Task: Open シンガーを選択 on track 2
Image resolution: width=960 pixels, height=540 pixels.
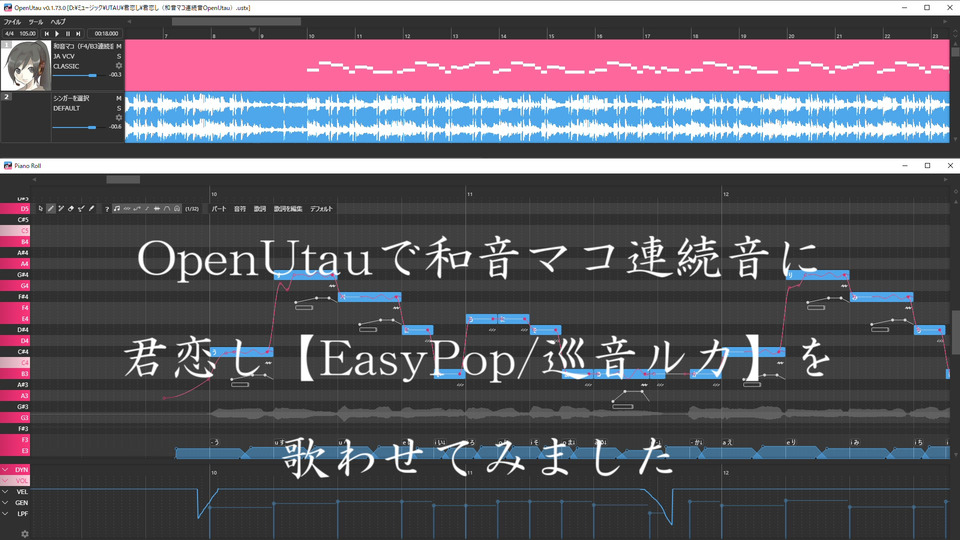Action: 71,98
